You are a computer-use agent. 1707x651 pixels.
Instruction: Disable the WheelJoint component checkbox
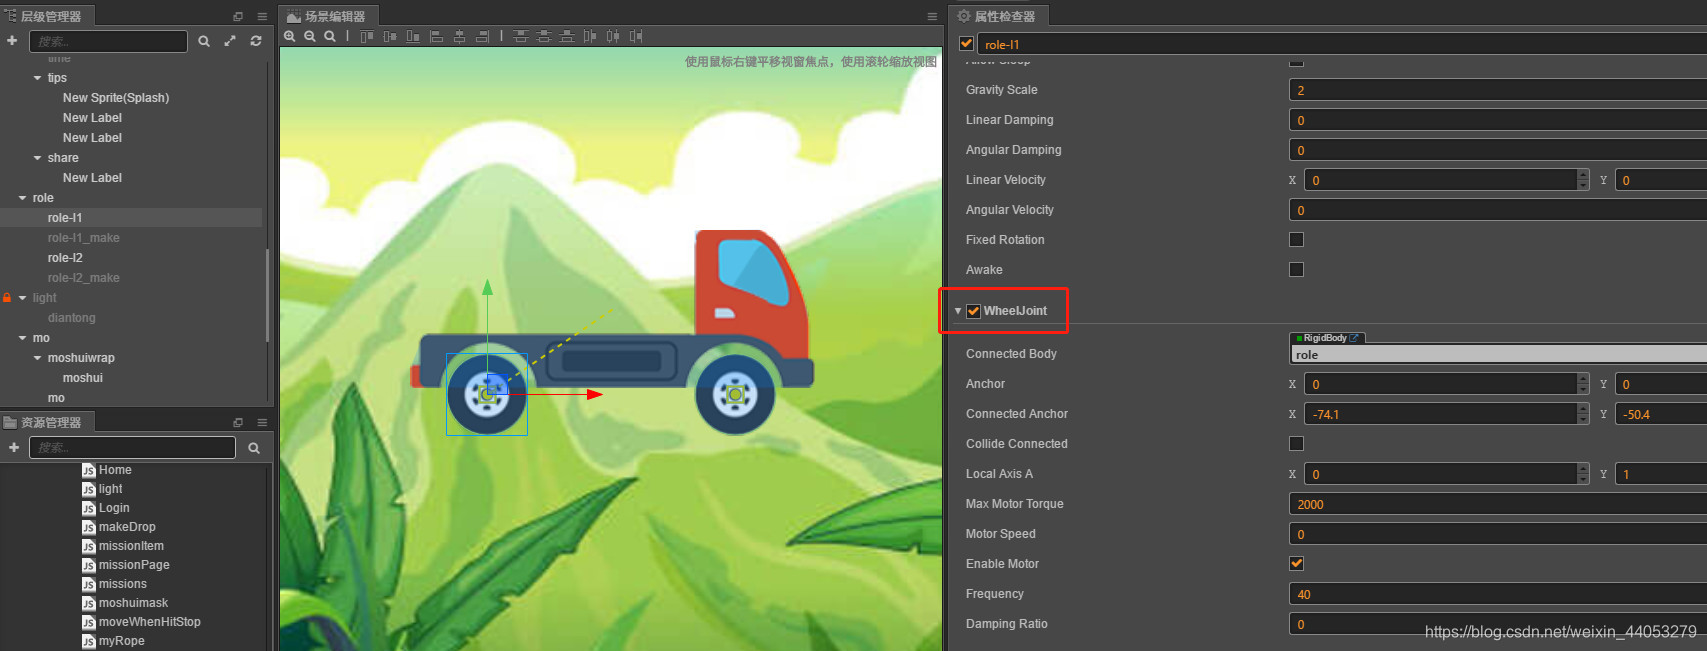973,311
